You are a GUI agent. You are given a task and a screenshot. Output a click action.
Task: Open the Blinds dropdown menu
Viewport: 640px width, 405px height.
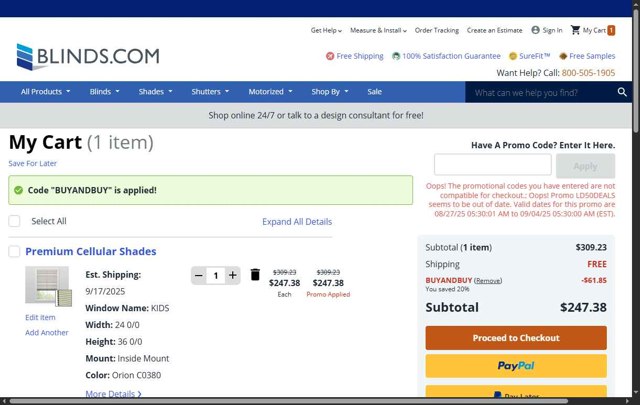[x=104, y=91]
